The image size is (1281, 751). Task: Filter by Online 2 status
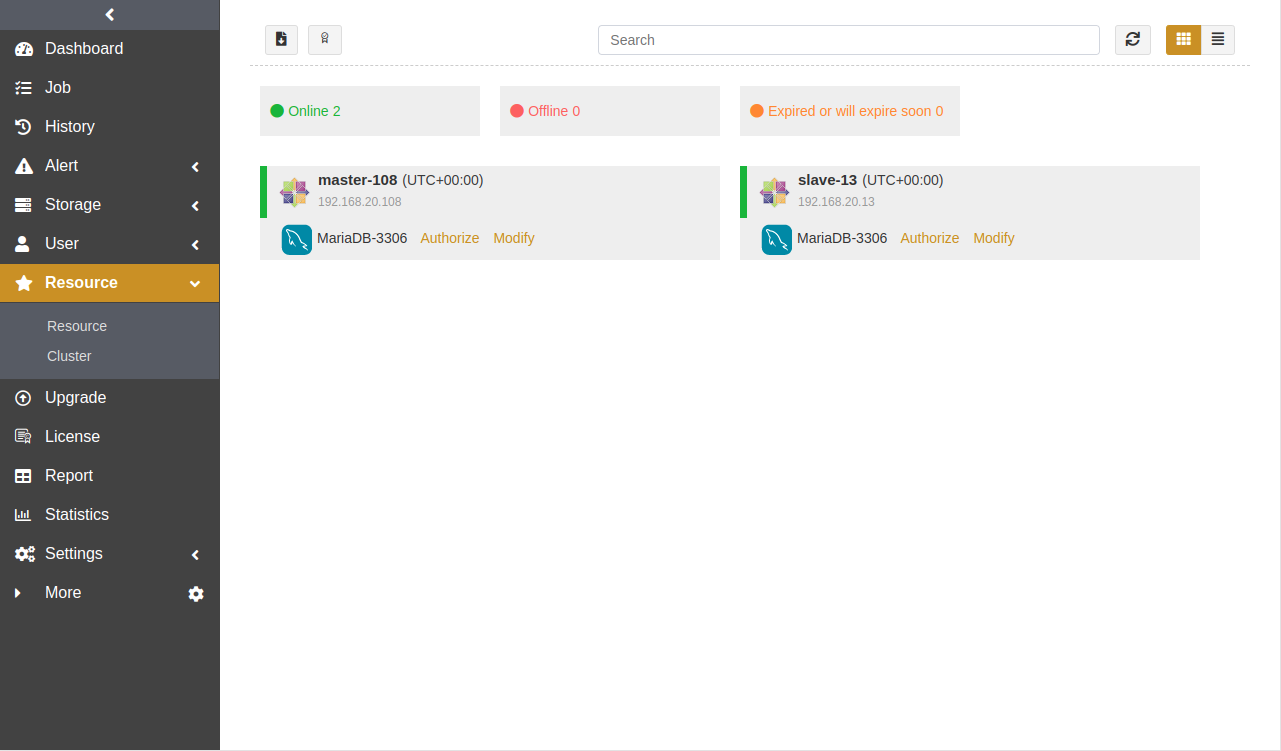pyautogui.click(x=370, y=111)
